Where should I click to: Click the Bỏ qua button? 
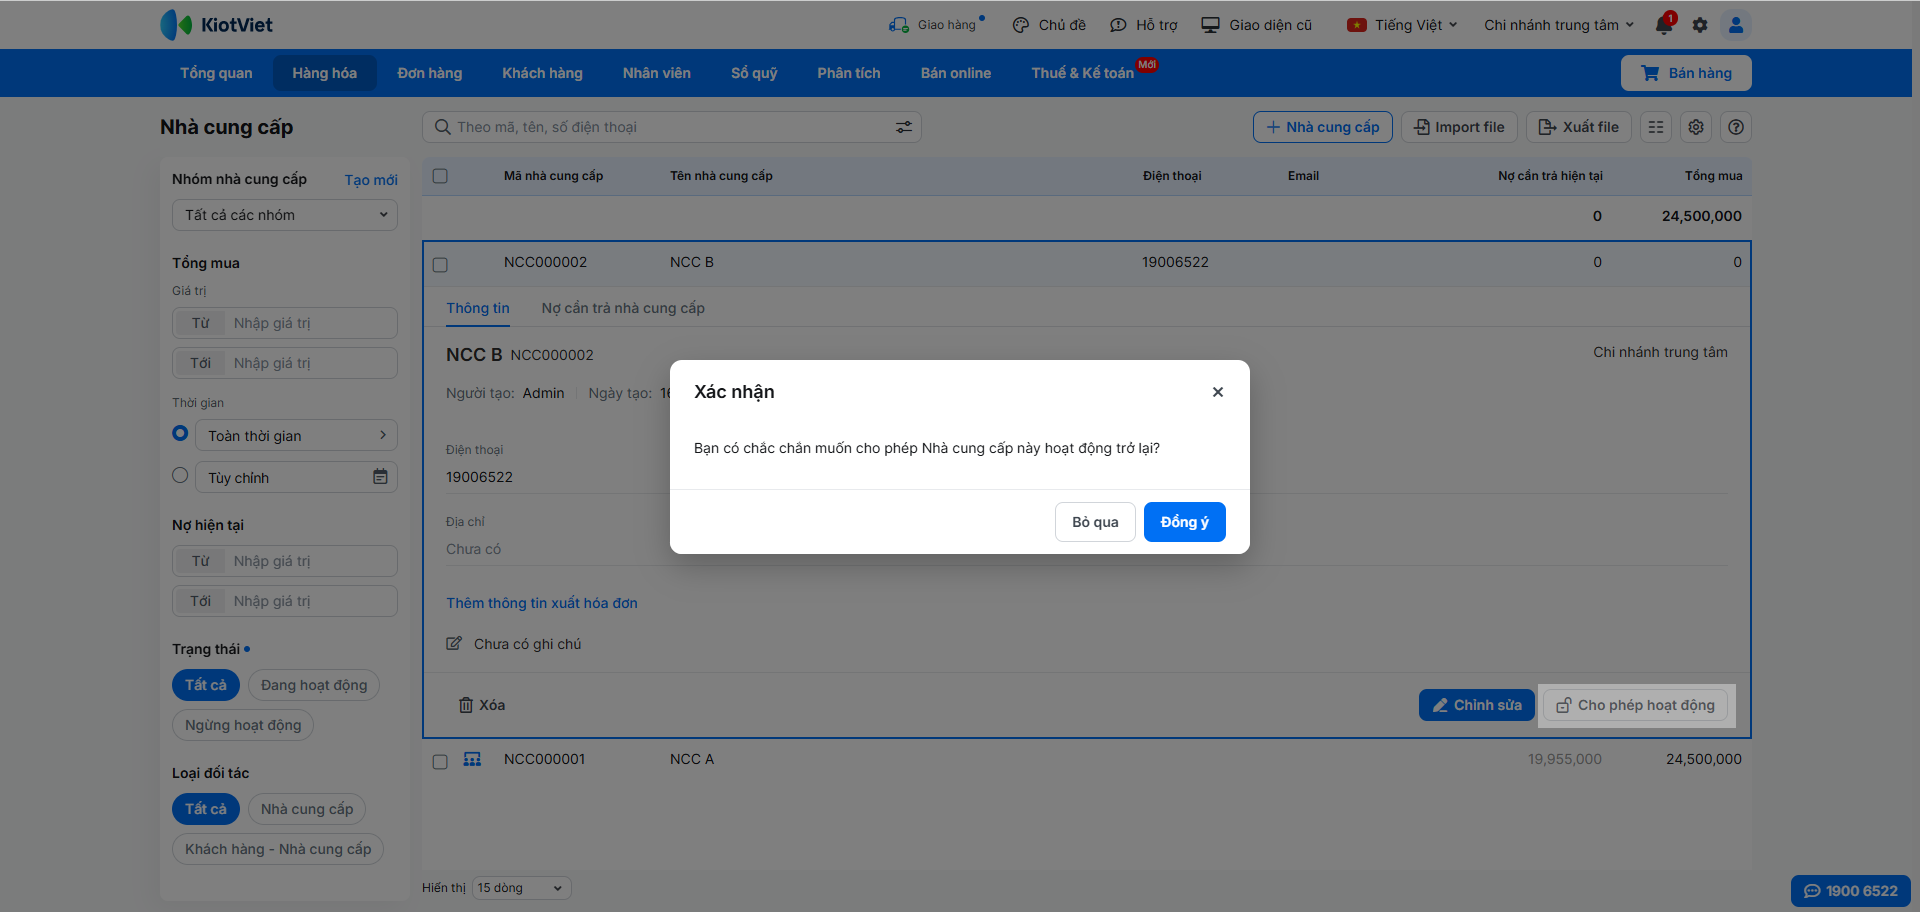tap(1095, 522)
